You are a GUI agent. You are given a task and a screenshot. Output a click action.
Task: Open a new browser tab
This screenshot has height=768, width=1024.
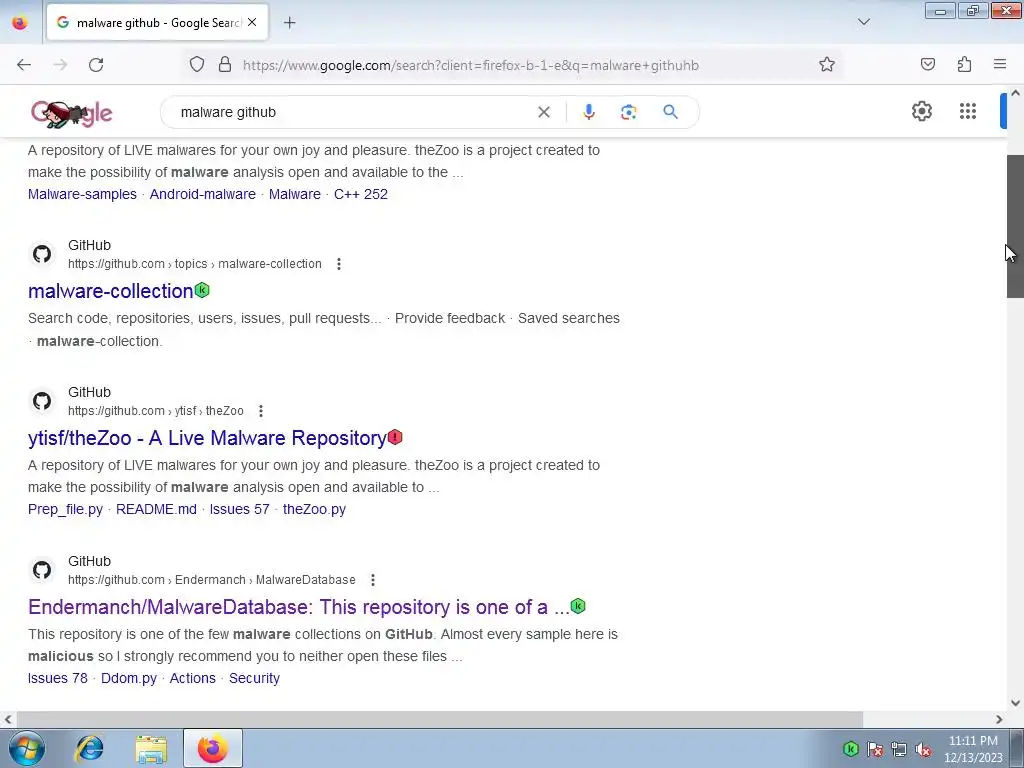290,23
